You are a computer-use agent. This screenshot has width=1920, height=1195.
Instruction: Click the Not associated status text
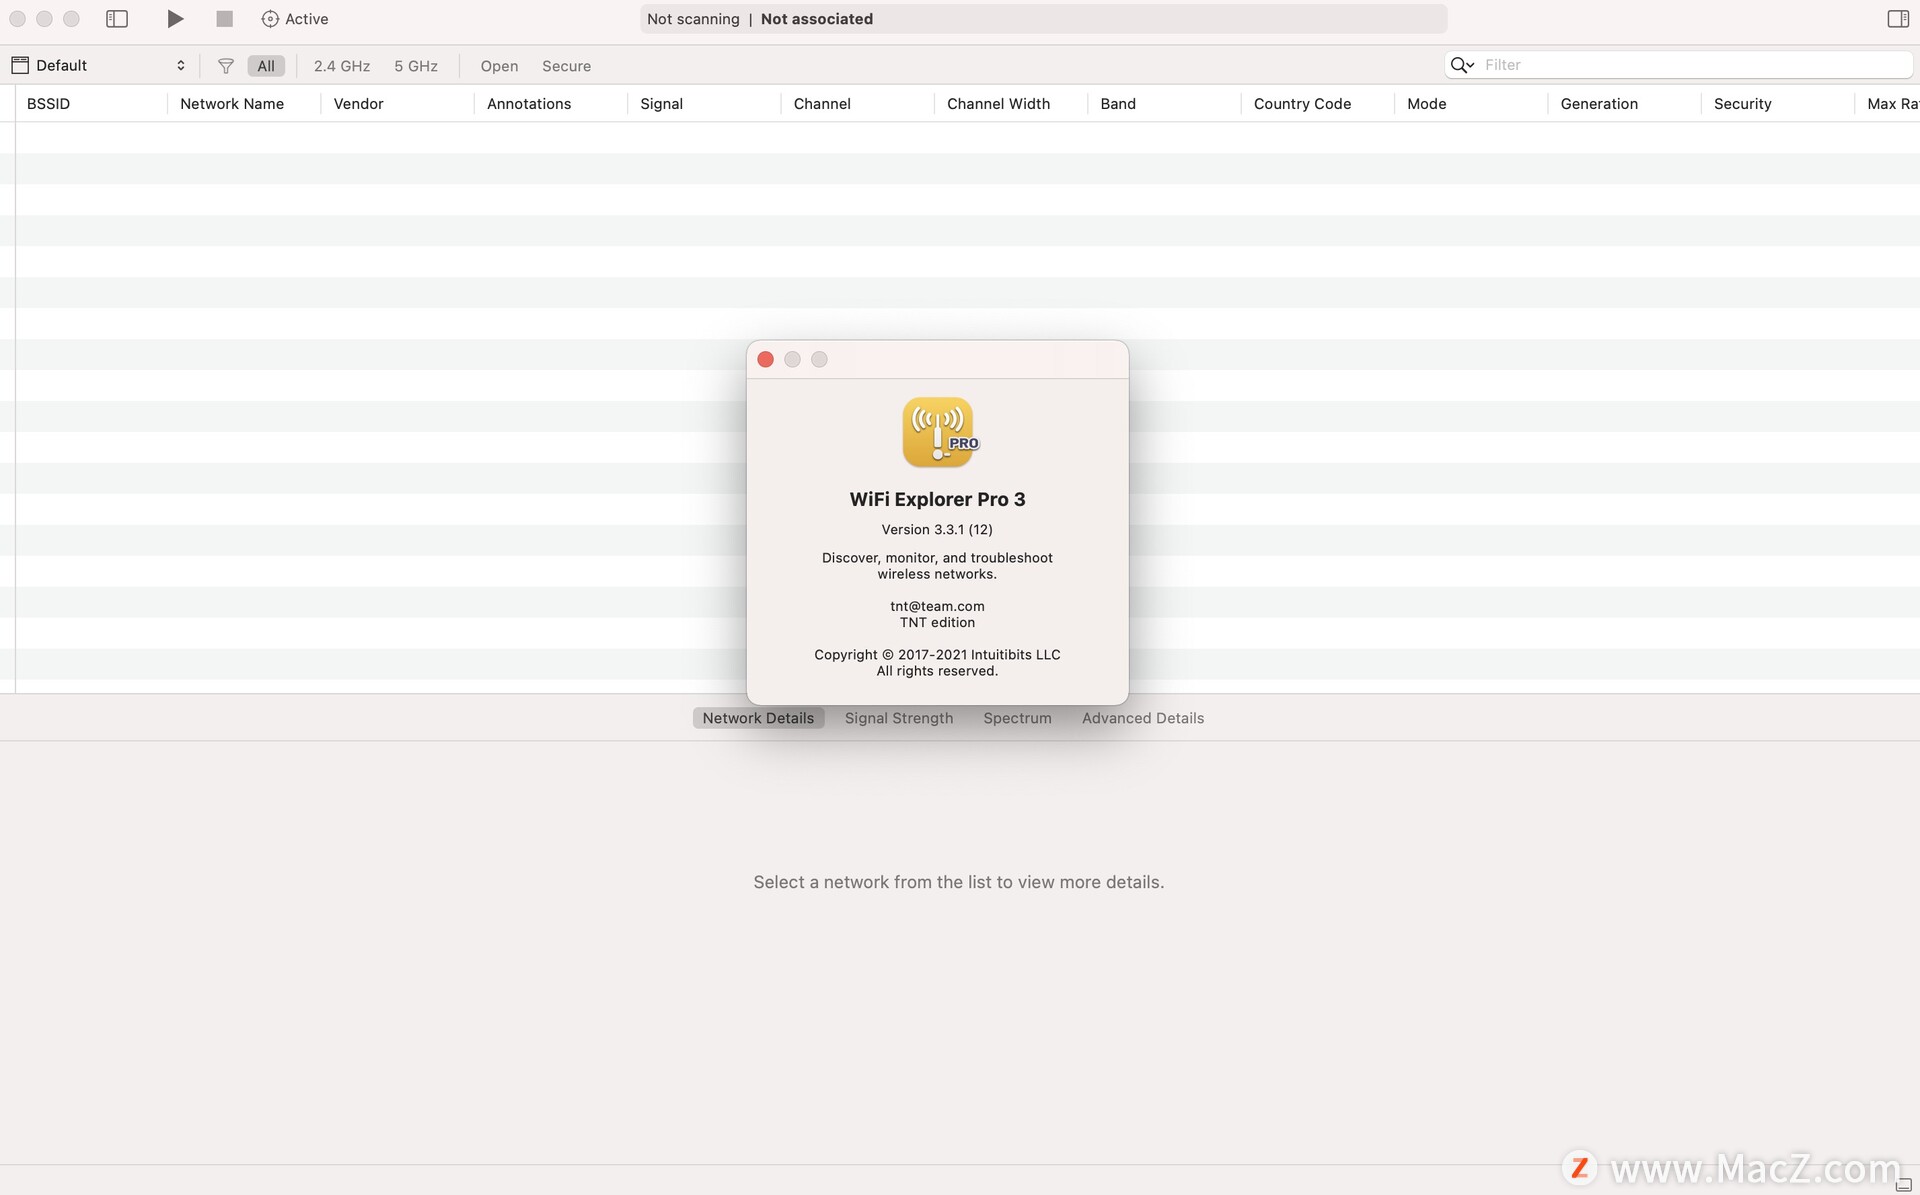click(817, 19)
